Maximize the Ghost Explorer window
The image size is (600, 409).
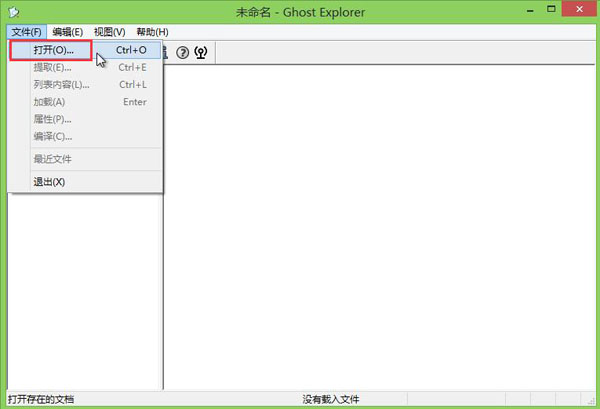click(551, 9)
